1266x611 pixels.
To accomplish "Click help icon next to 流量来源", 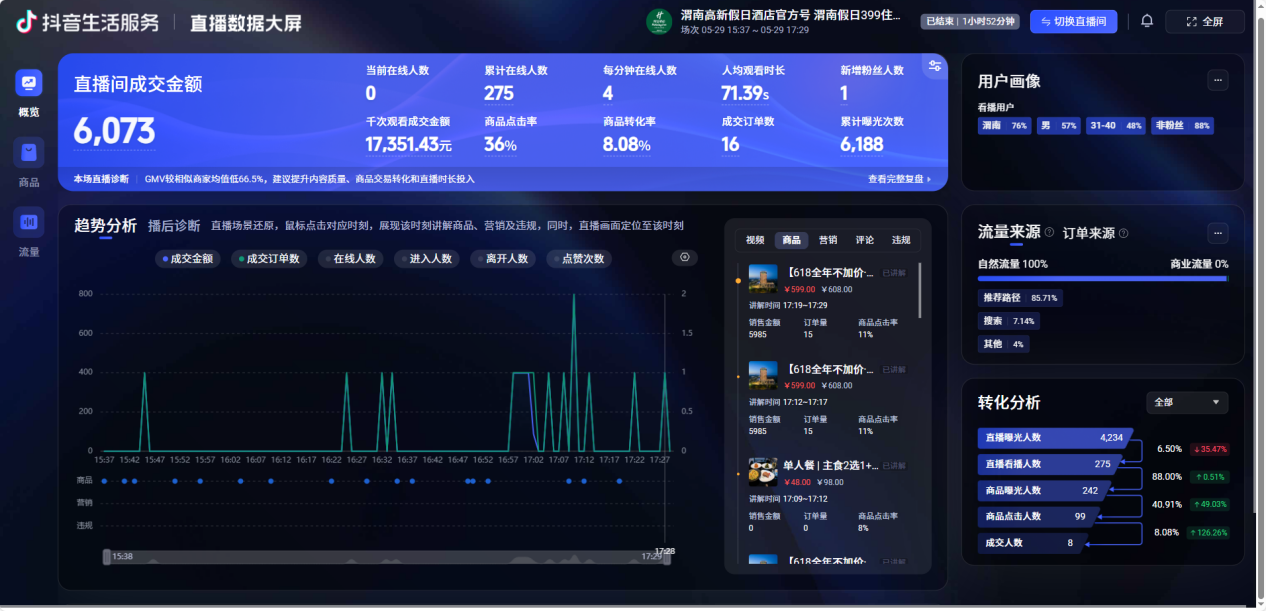I will point(1049,233).
